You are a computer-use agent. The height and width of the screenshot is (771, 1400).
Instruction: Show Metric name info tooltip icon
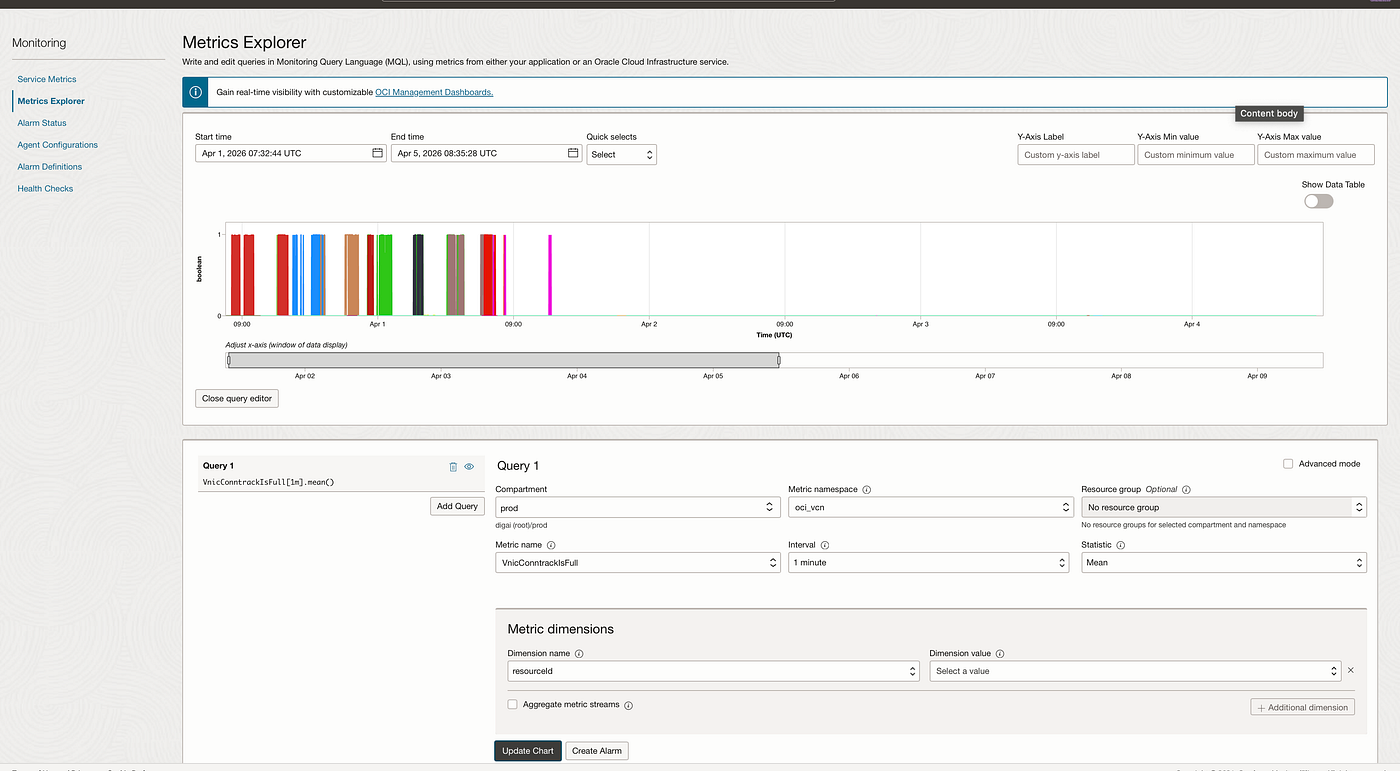551,545
